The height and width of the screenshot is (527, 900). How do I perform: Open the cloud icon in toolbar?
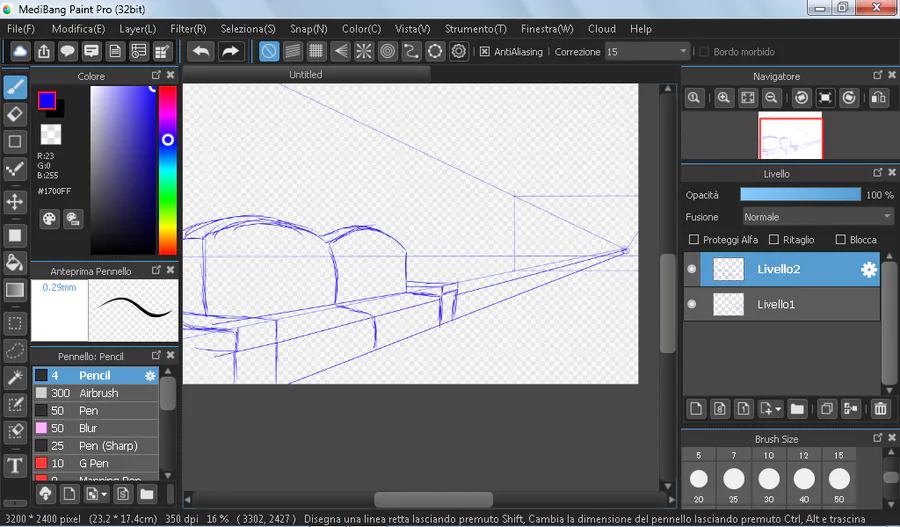click(x=20, y=52)
